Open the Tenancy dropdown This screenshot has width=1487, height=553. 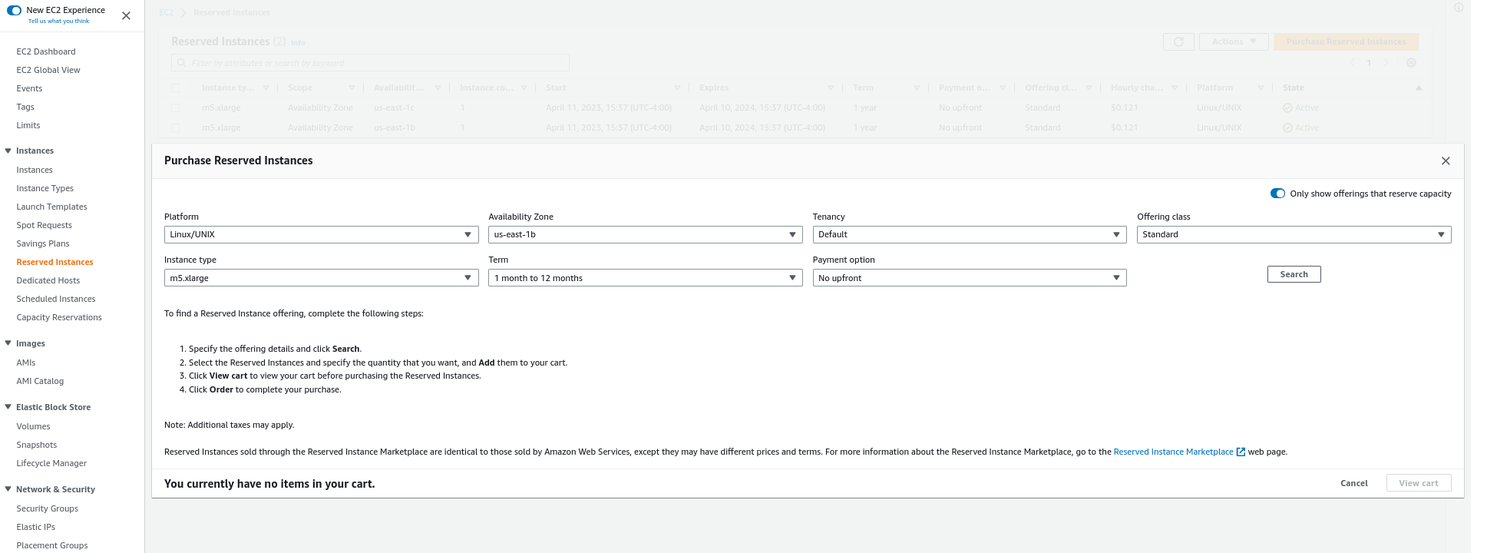point(970,235)
